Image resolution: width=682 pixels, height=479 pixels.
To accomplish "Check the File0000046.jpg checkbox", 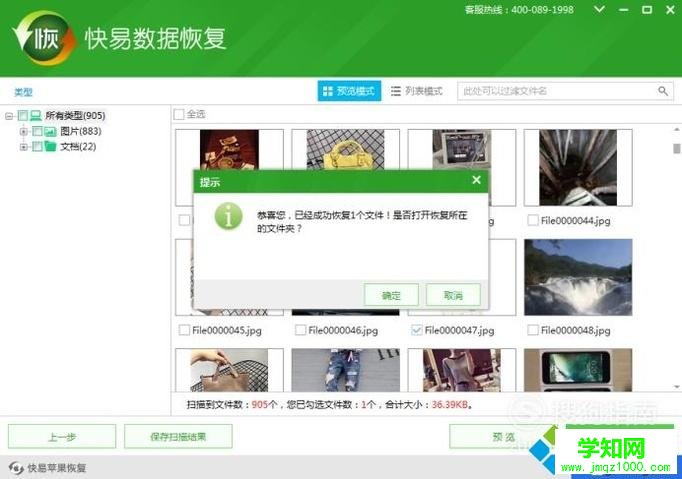I will [x=300, y=330].
